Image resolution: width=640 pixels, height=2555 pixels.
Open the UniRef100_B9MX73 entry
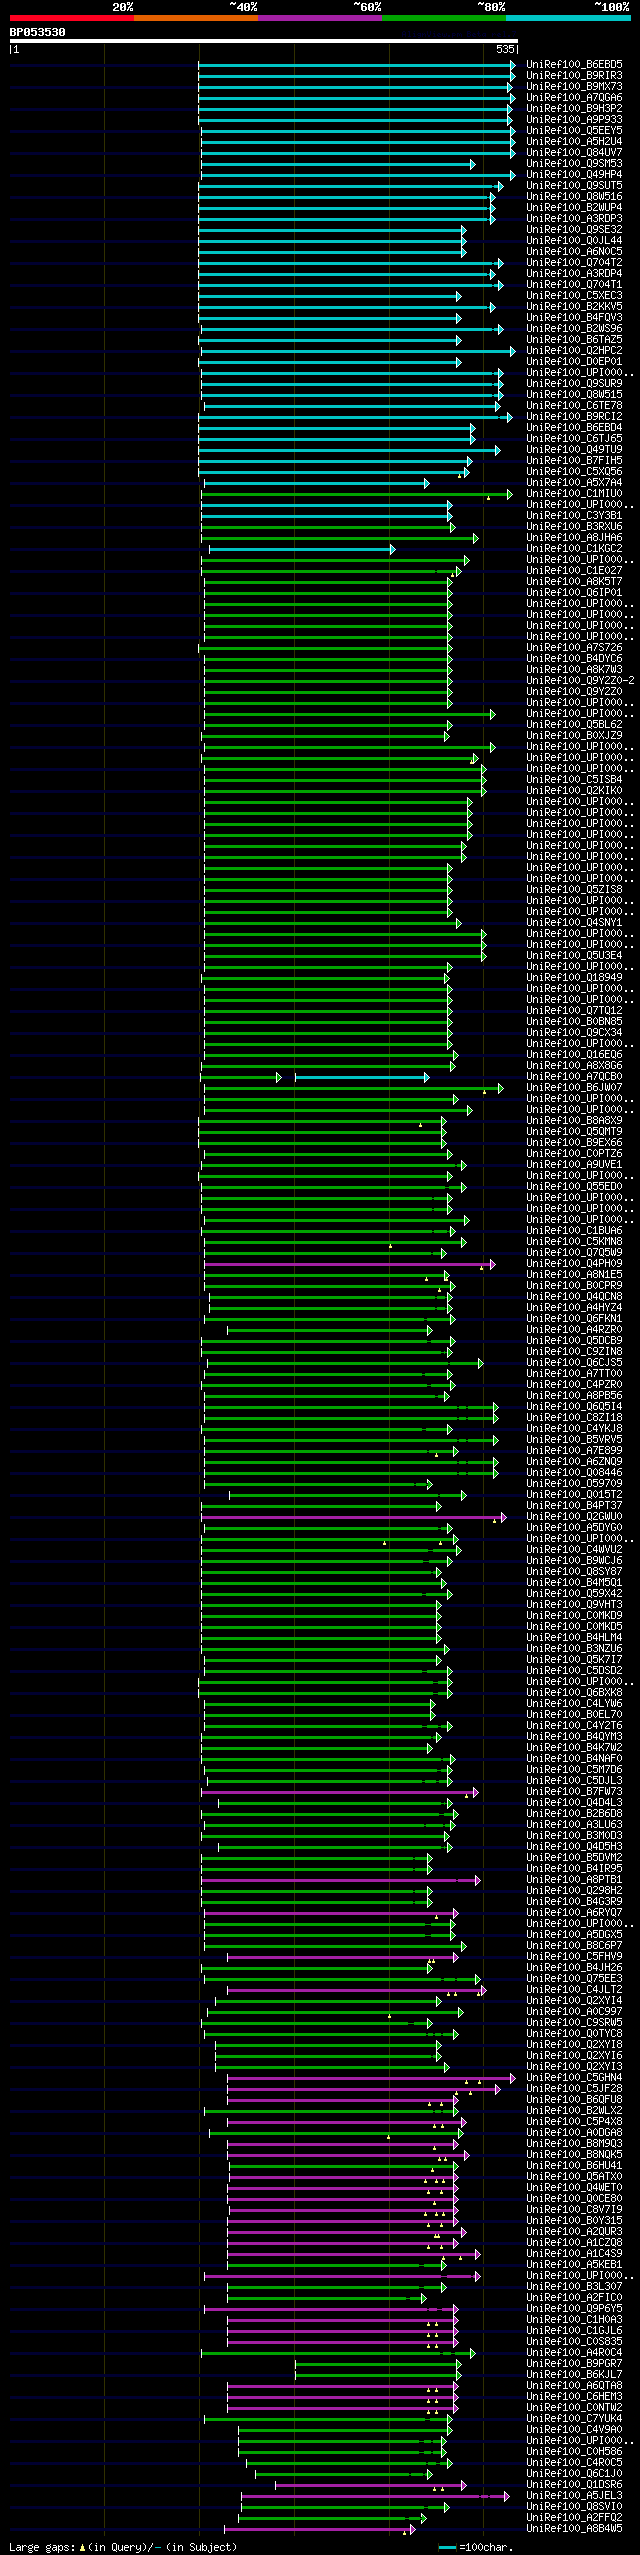tap(574, 87)
